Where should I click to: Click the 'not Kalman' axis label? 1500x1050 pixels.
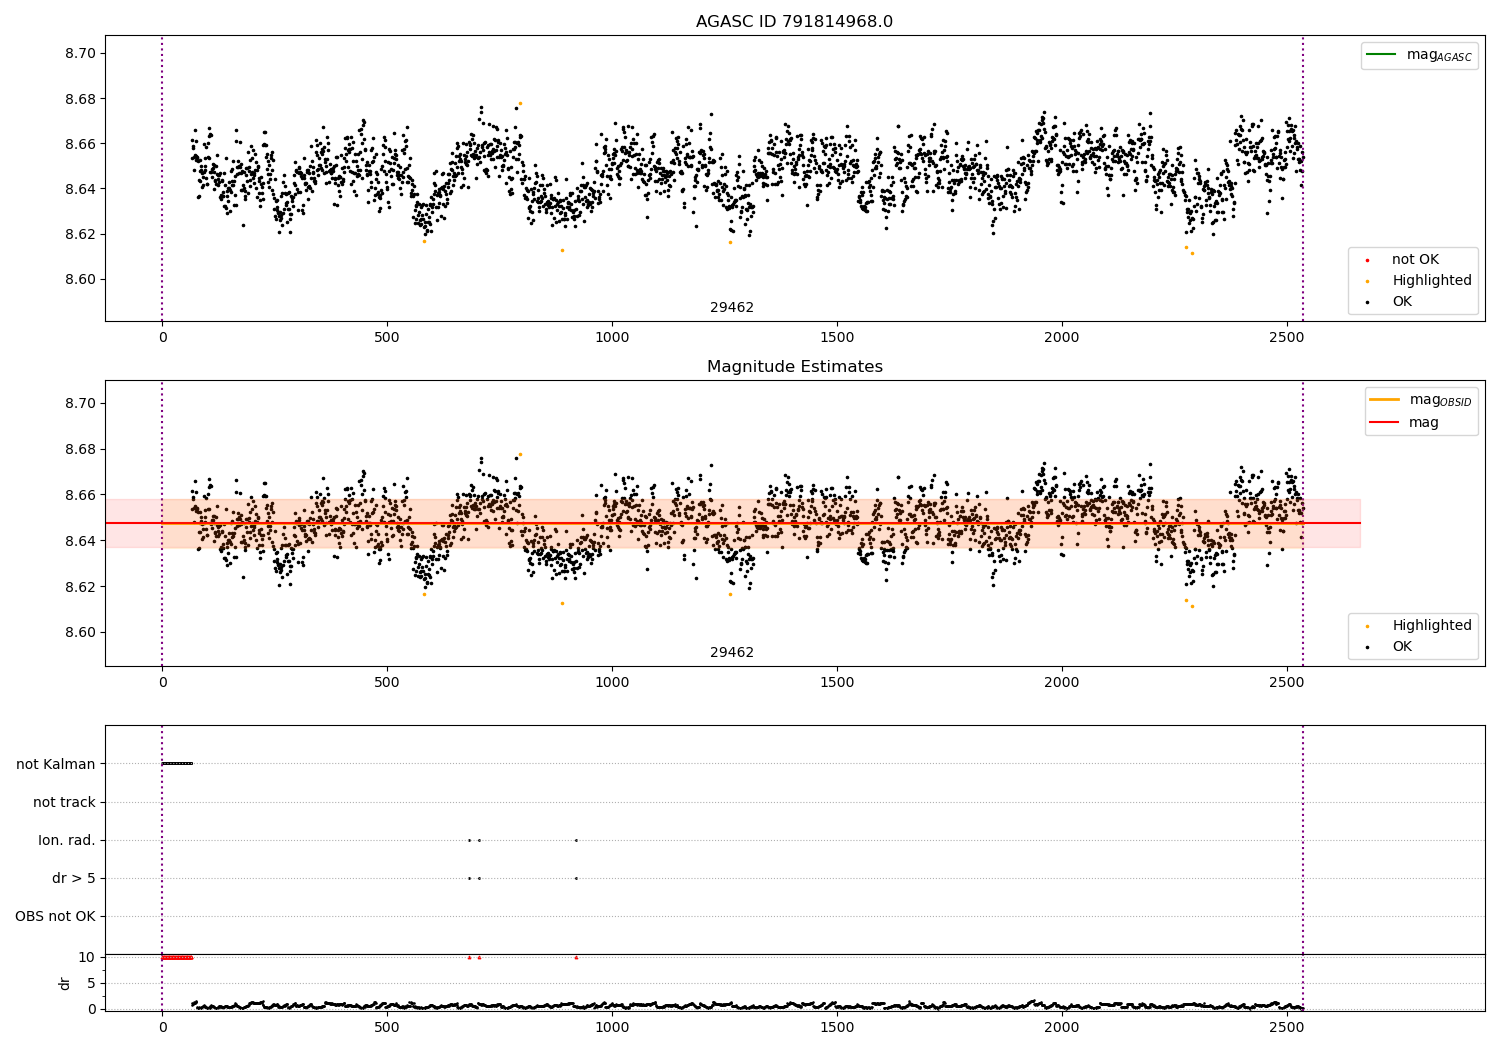tap(56, 765)
